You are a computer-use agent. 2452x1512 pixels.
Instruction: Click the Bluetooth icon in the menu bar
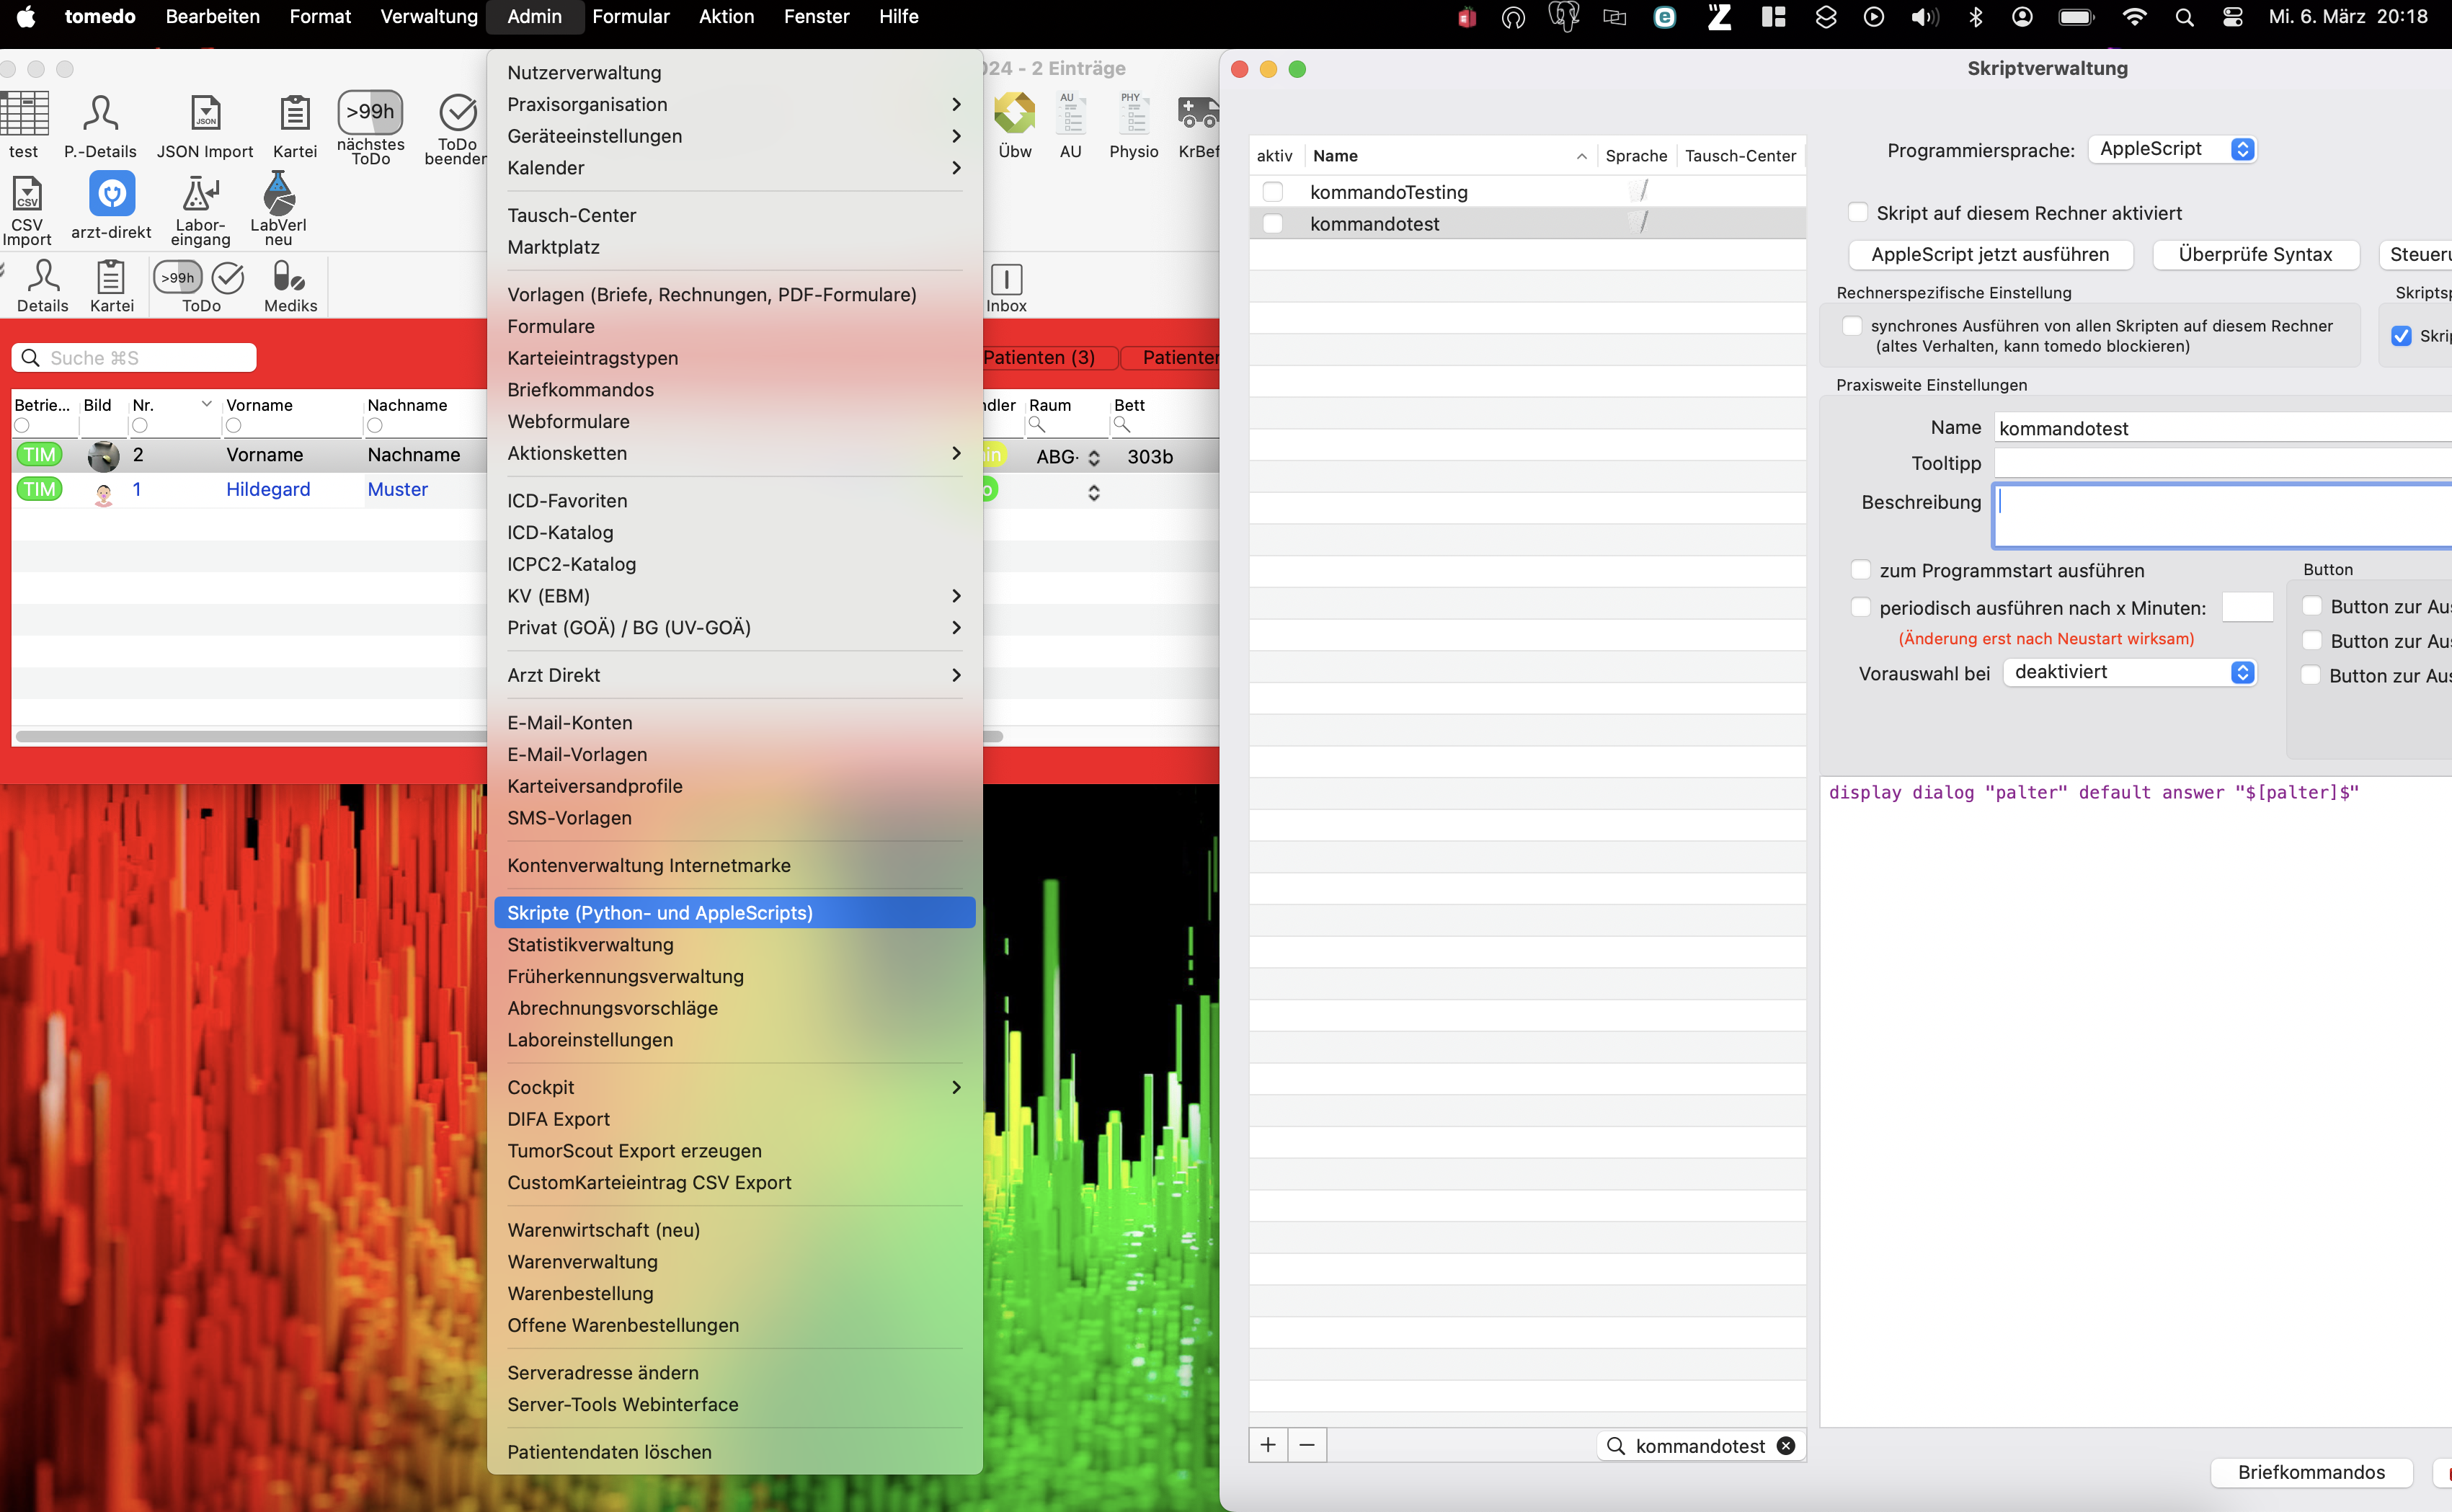pos(1975,17)
